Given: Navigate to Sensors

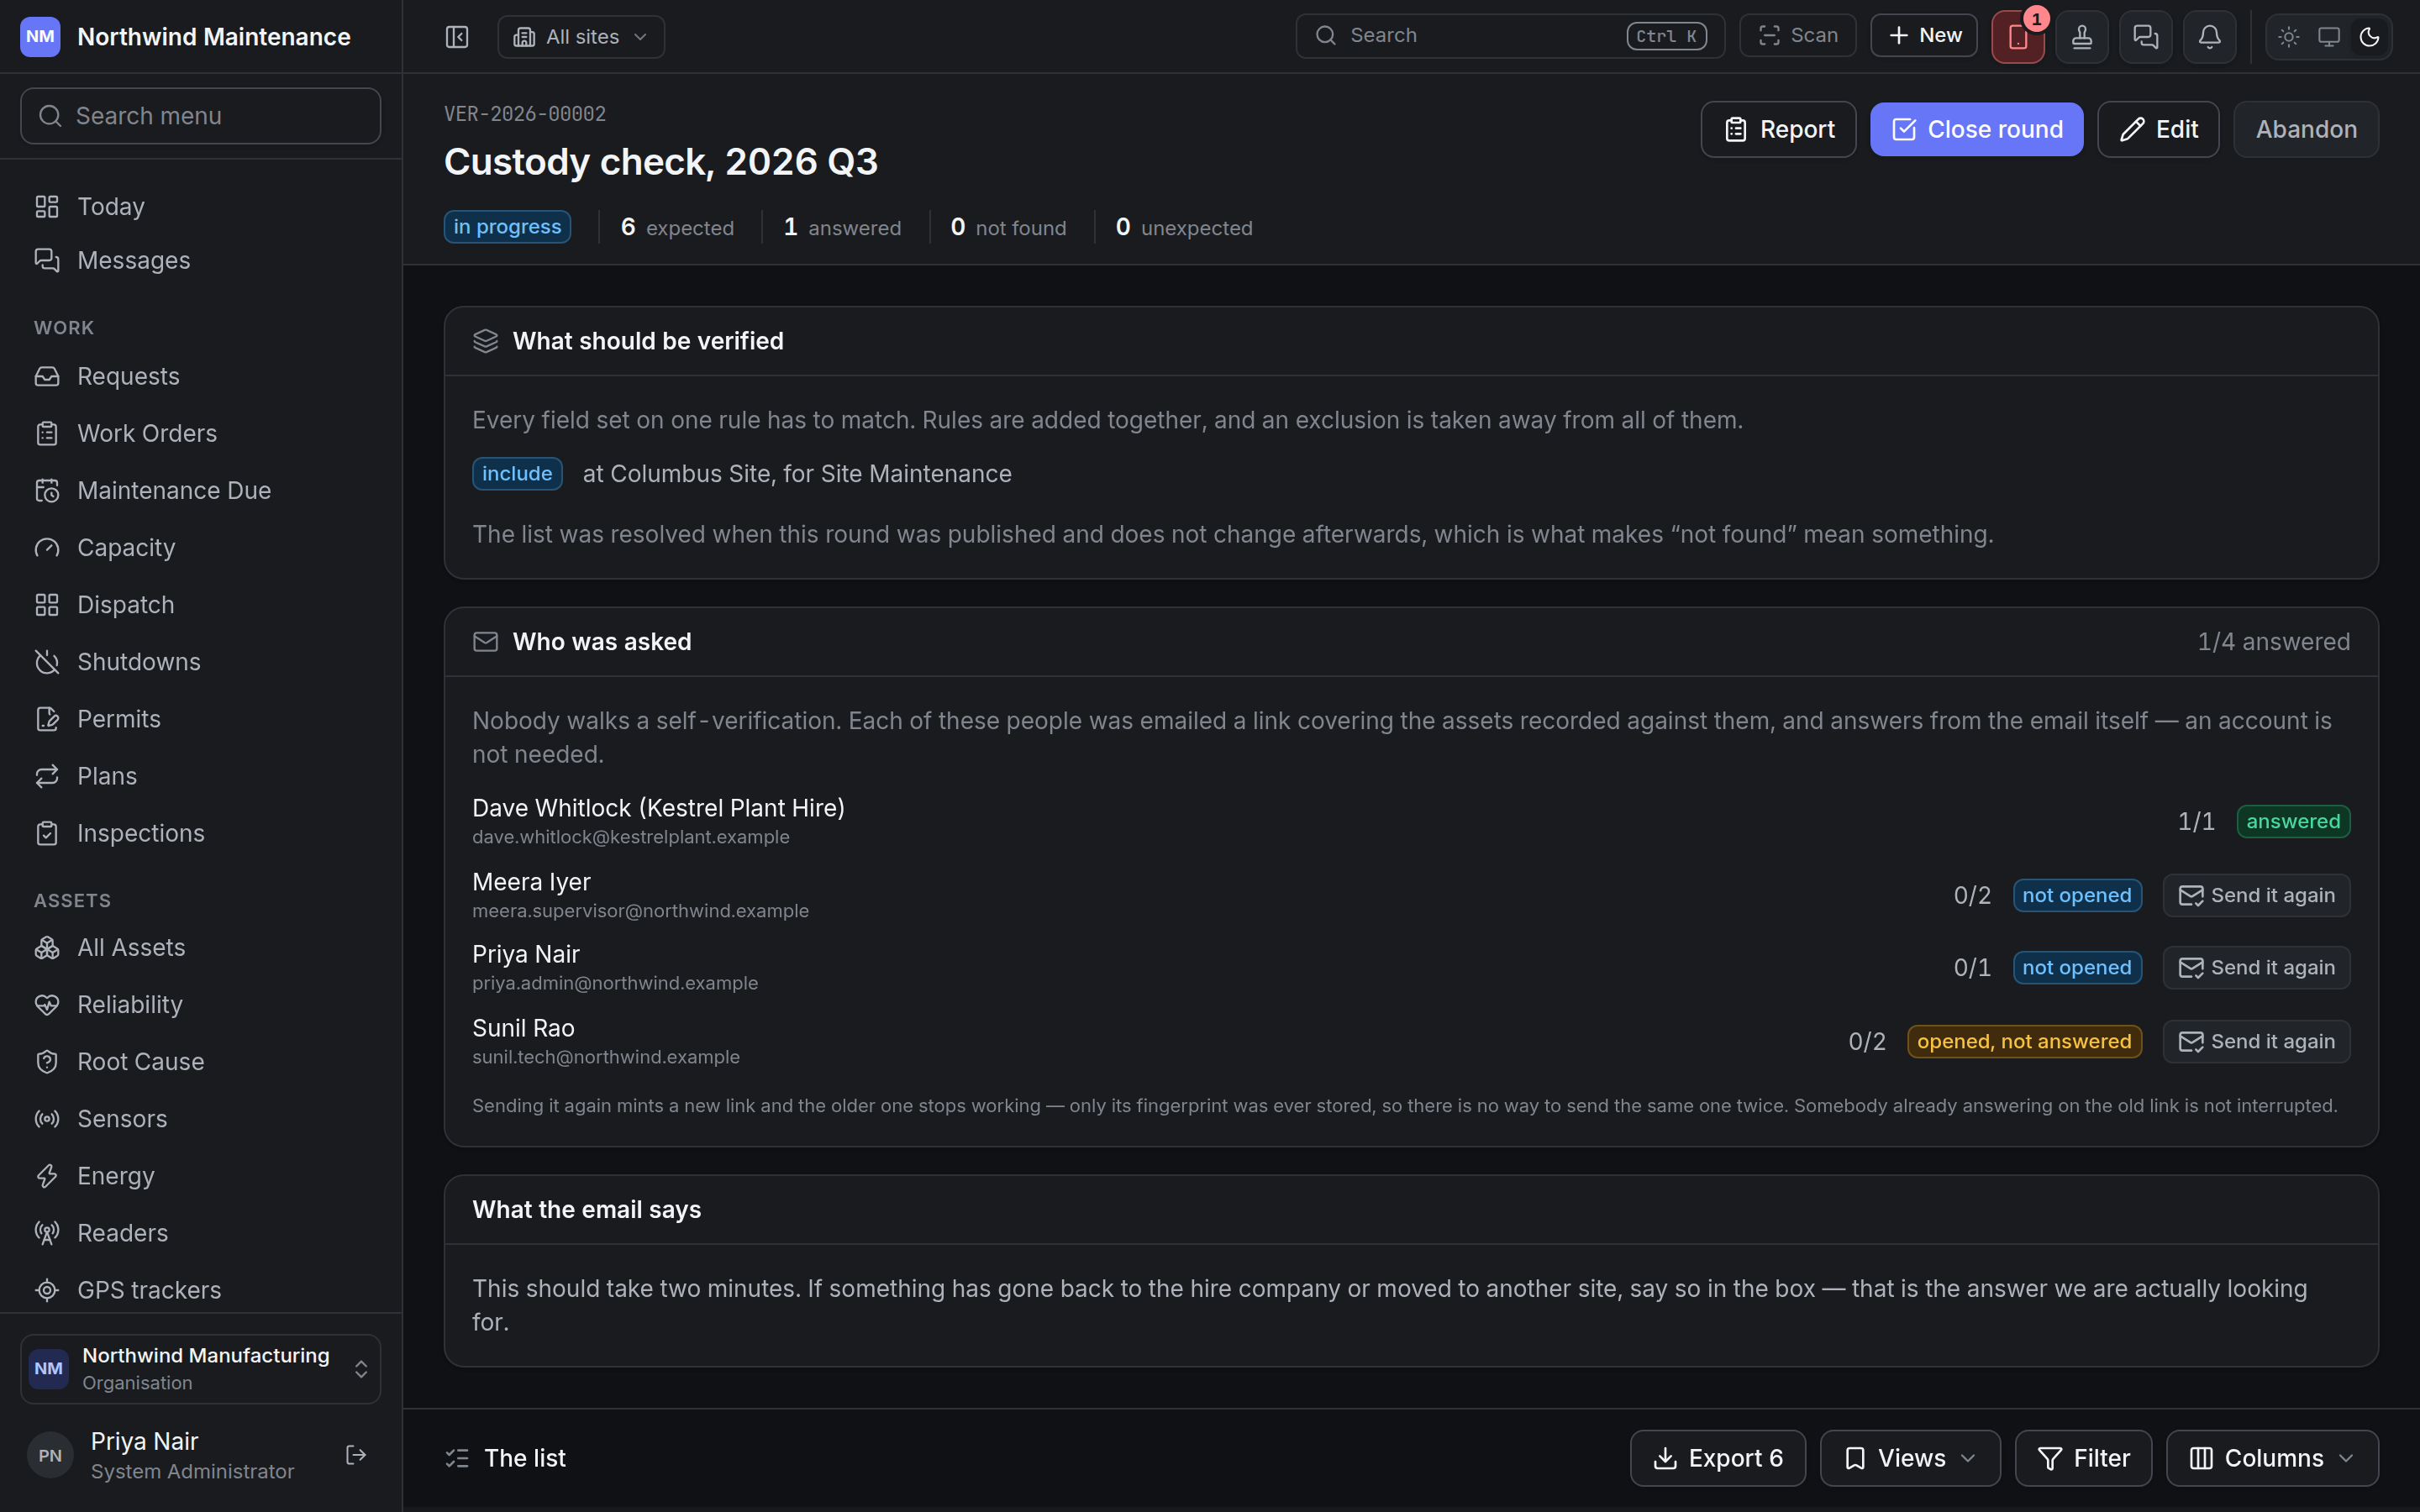Looking at the screenshot, I should 201,1119.
